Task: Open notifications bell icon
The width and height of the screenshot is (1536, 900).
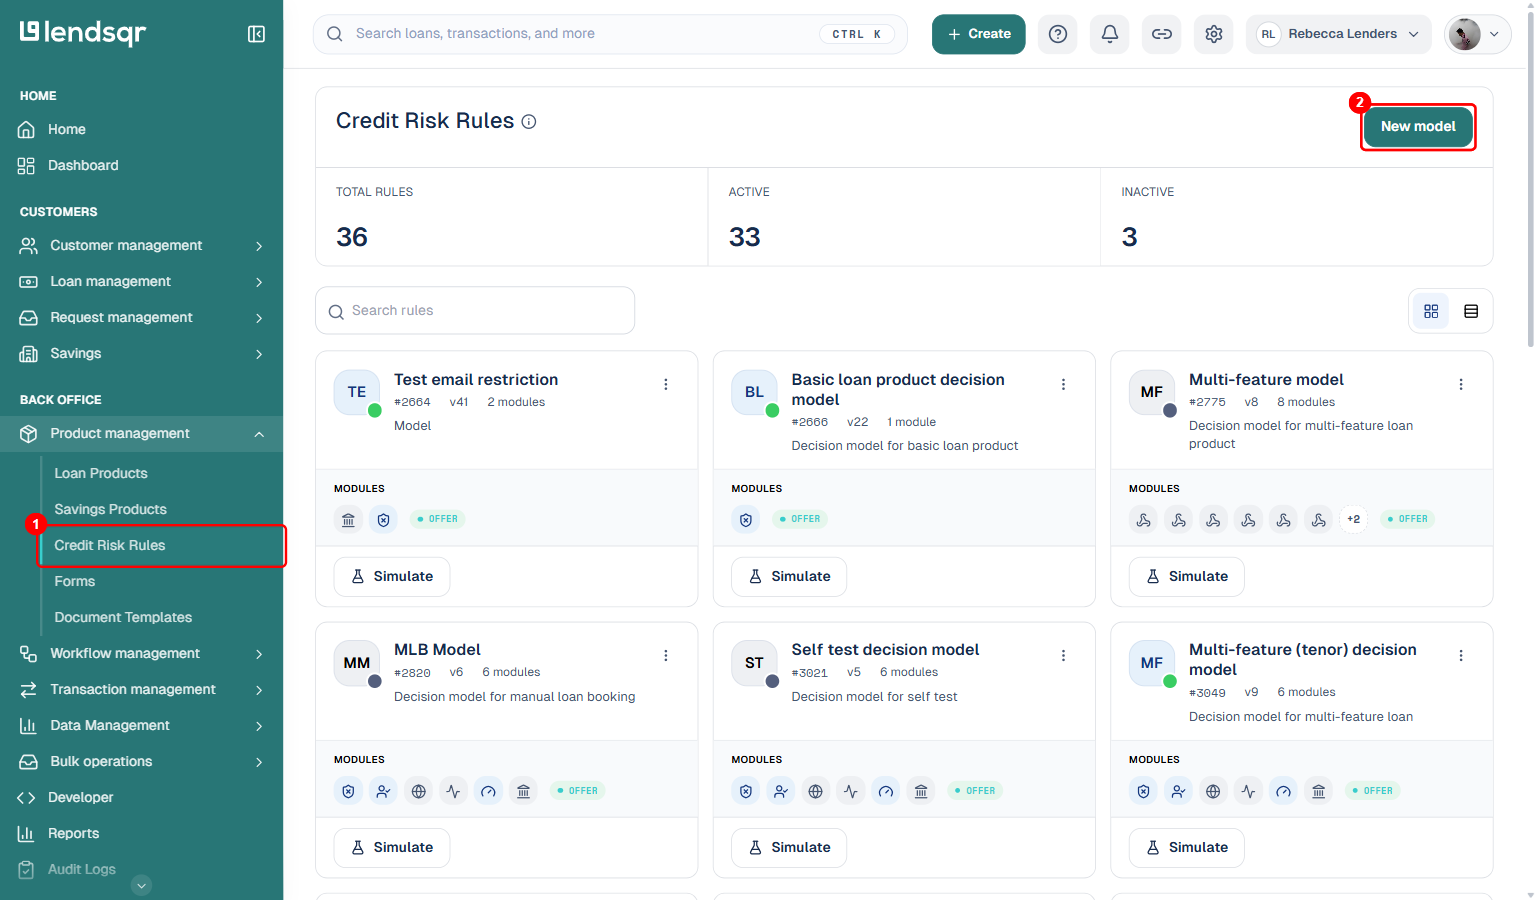Action: (x=1110, y=34)
